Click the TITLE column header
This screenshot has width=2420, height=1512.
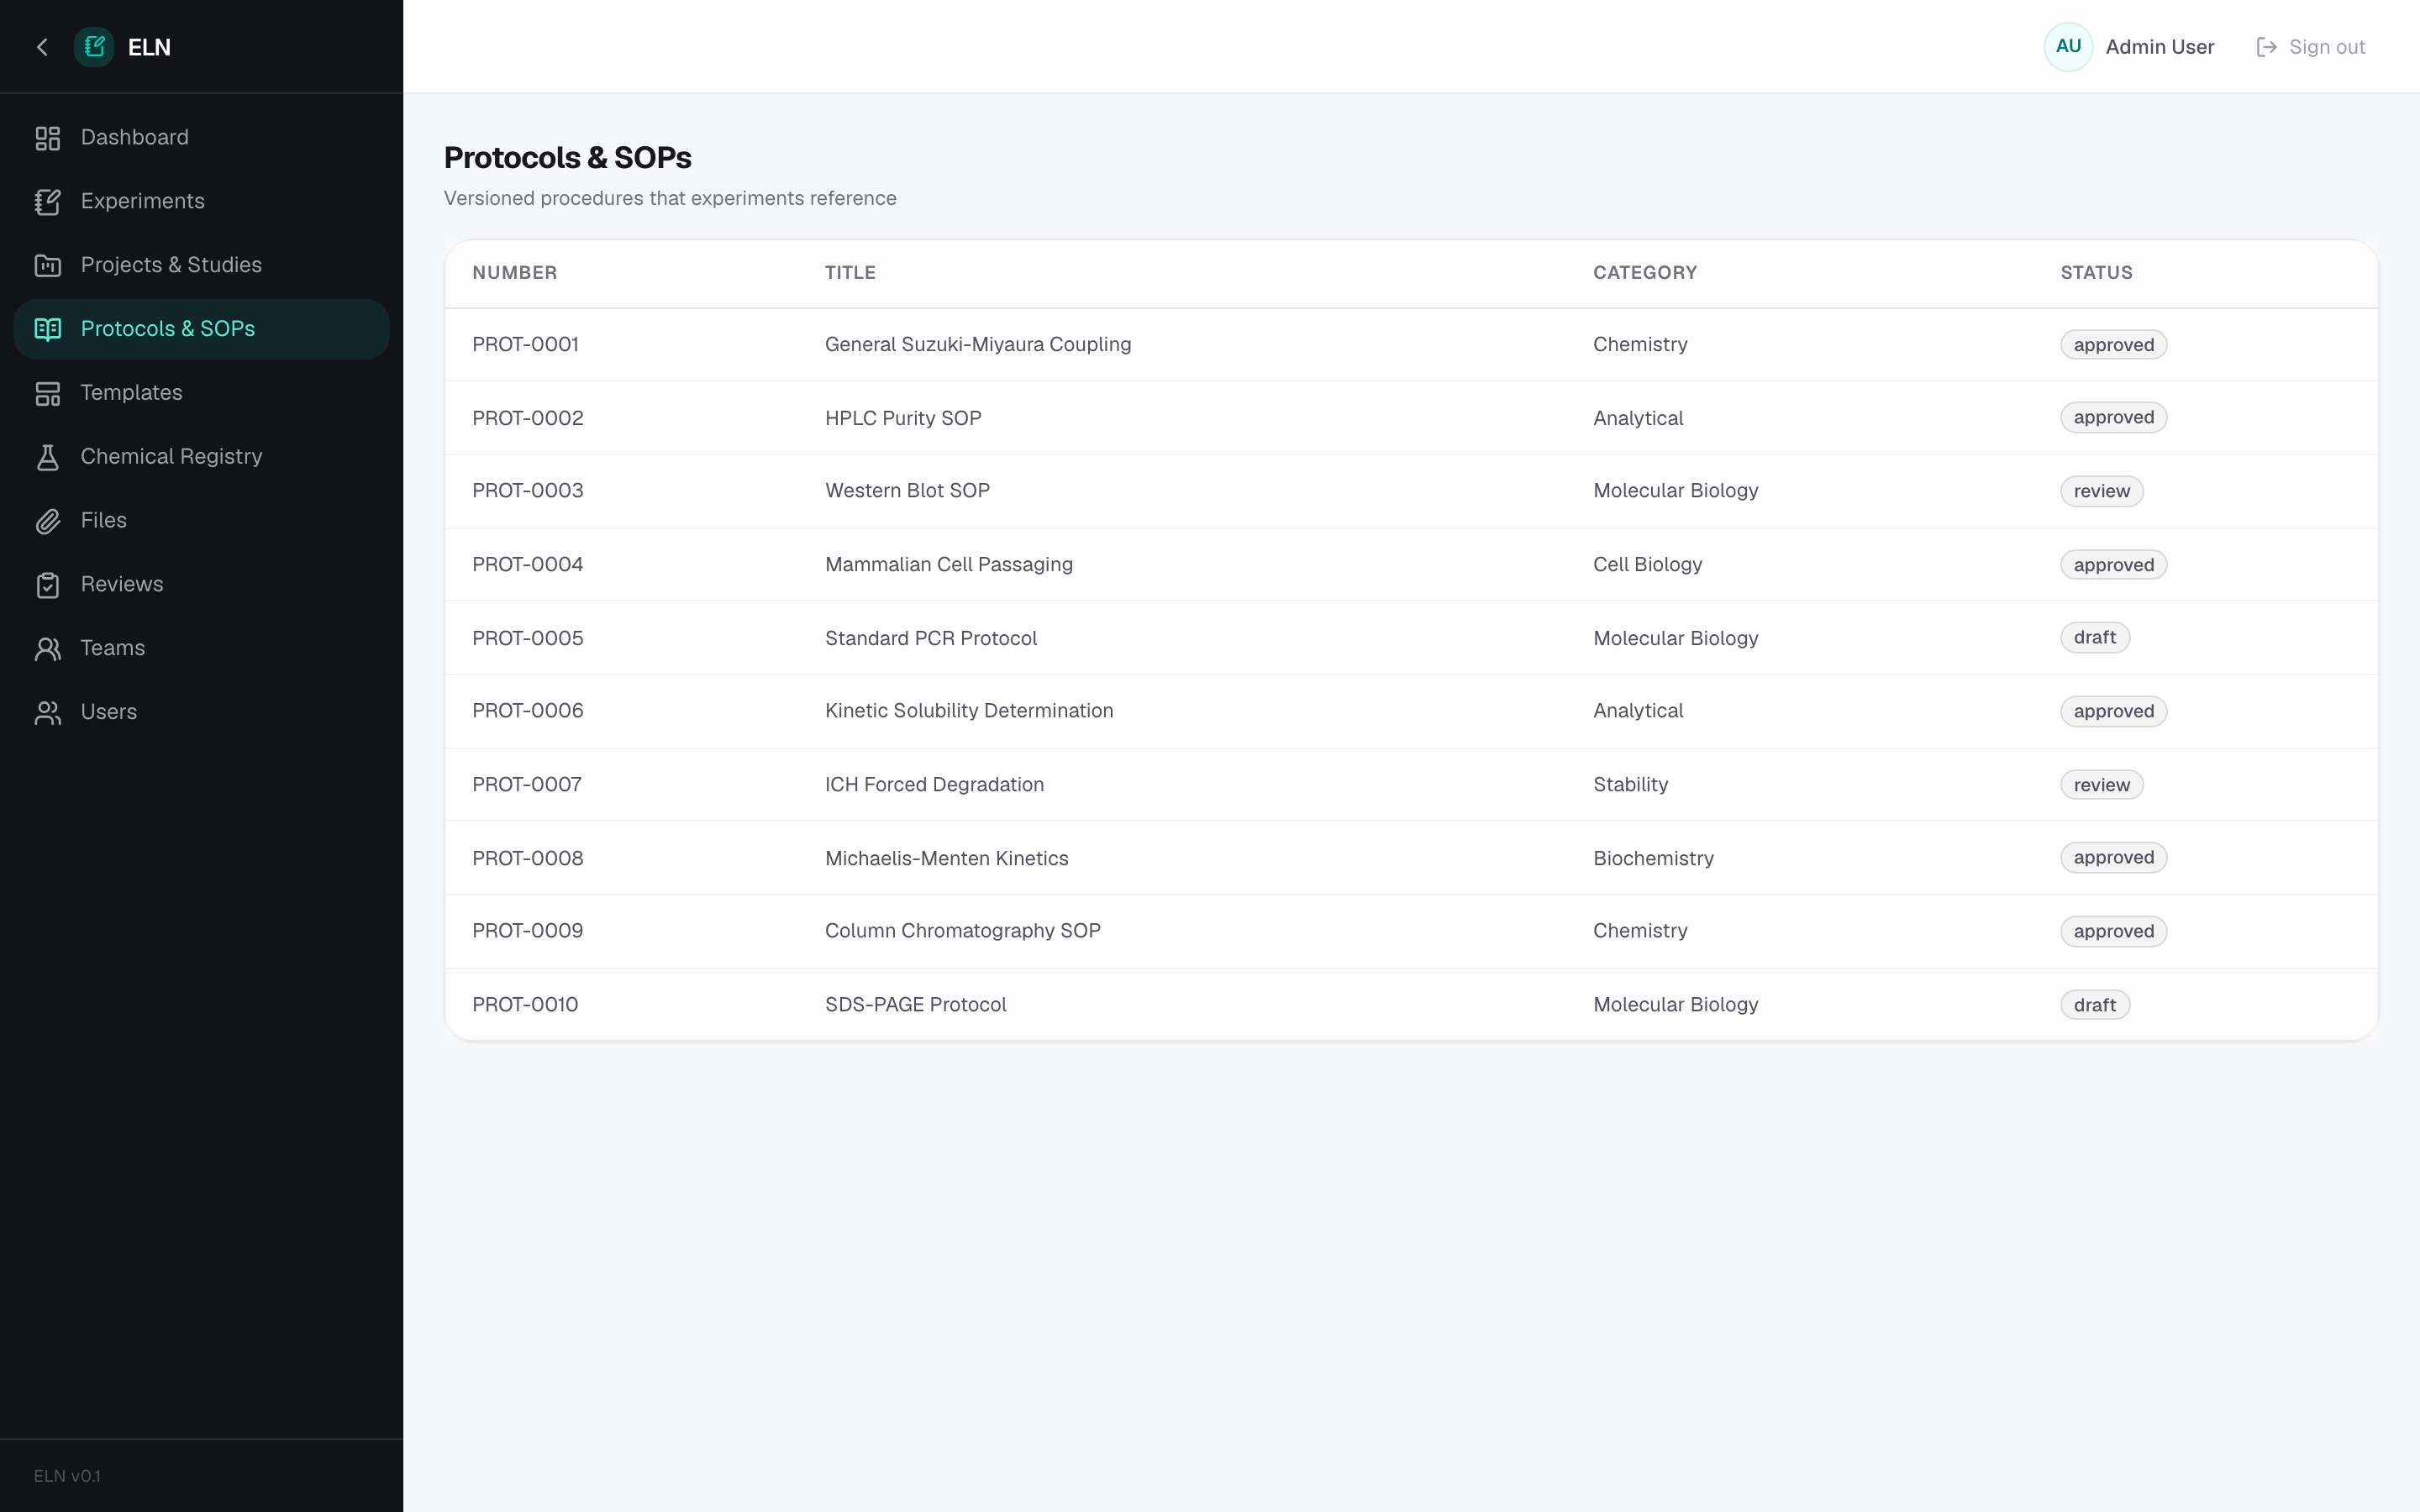(850, 273)
